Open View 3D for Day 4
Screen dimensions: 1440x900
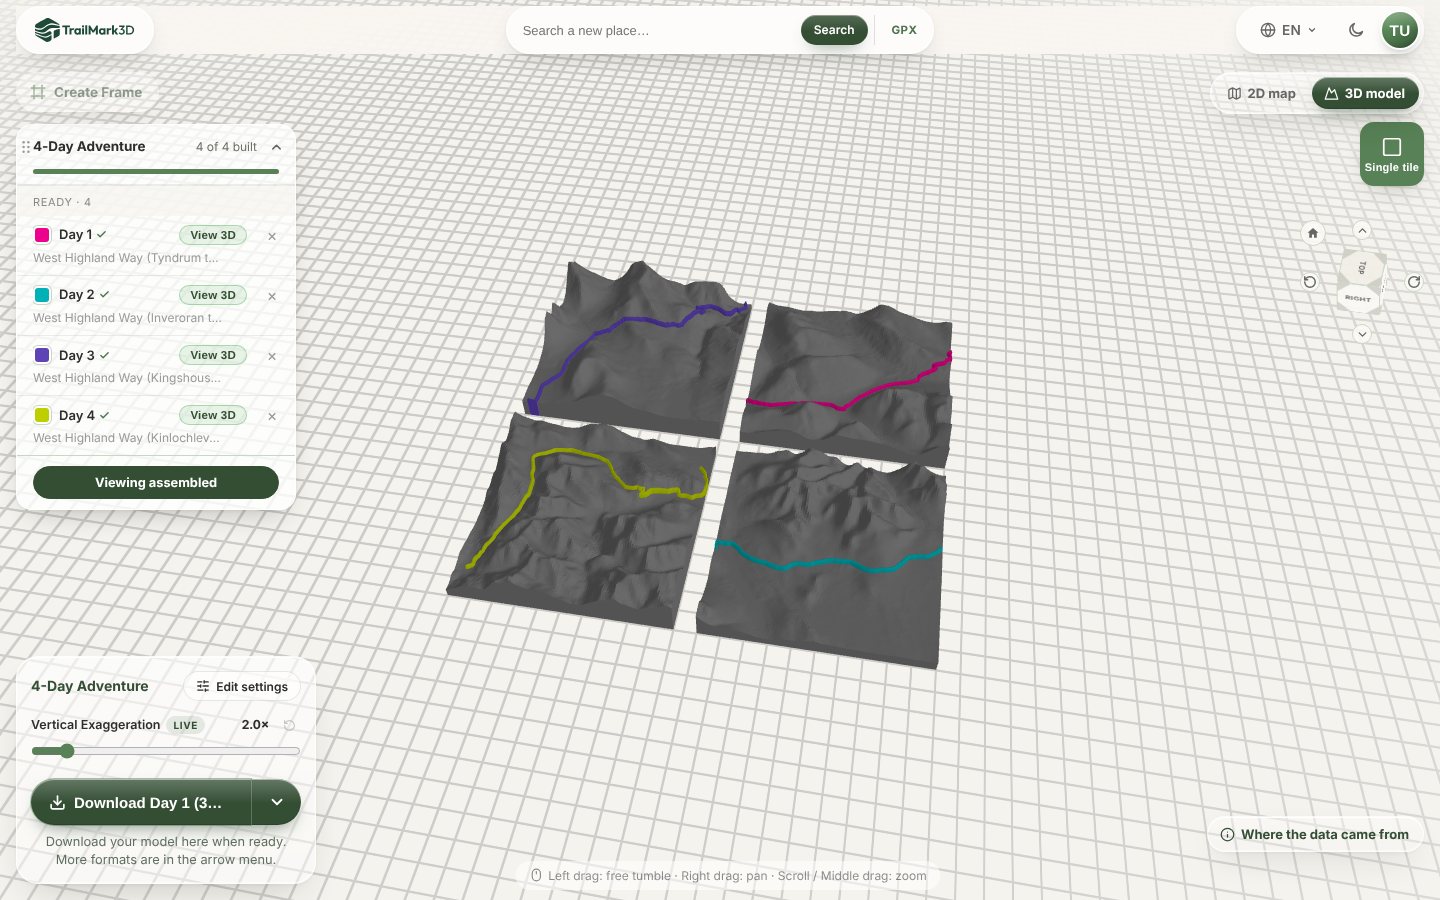click(213, 415)
